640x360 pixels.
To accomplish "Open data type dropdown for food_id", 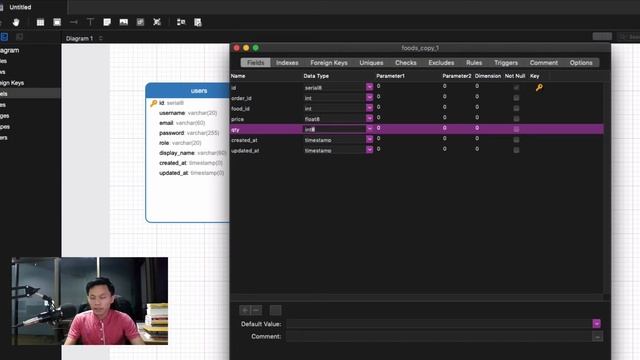I will 369,108.
